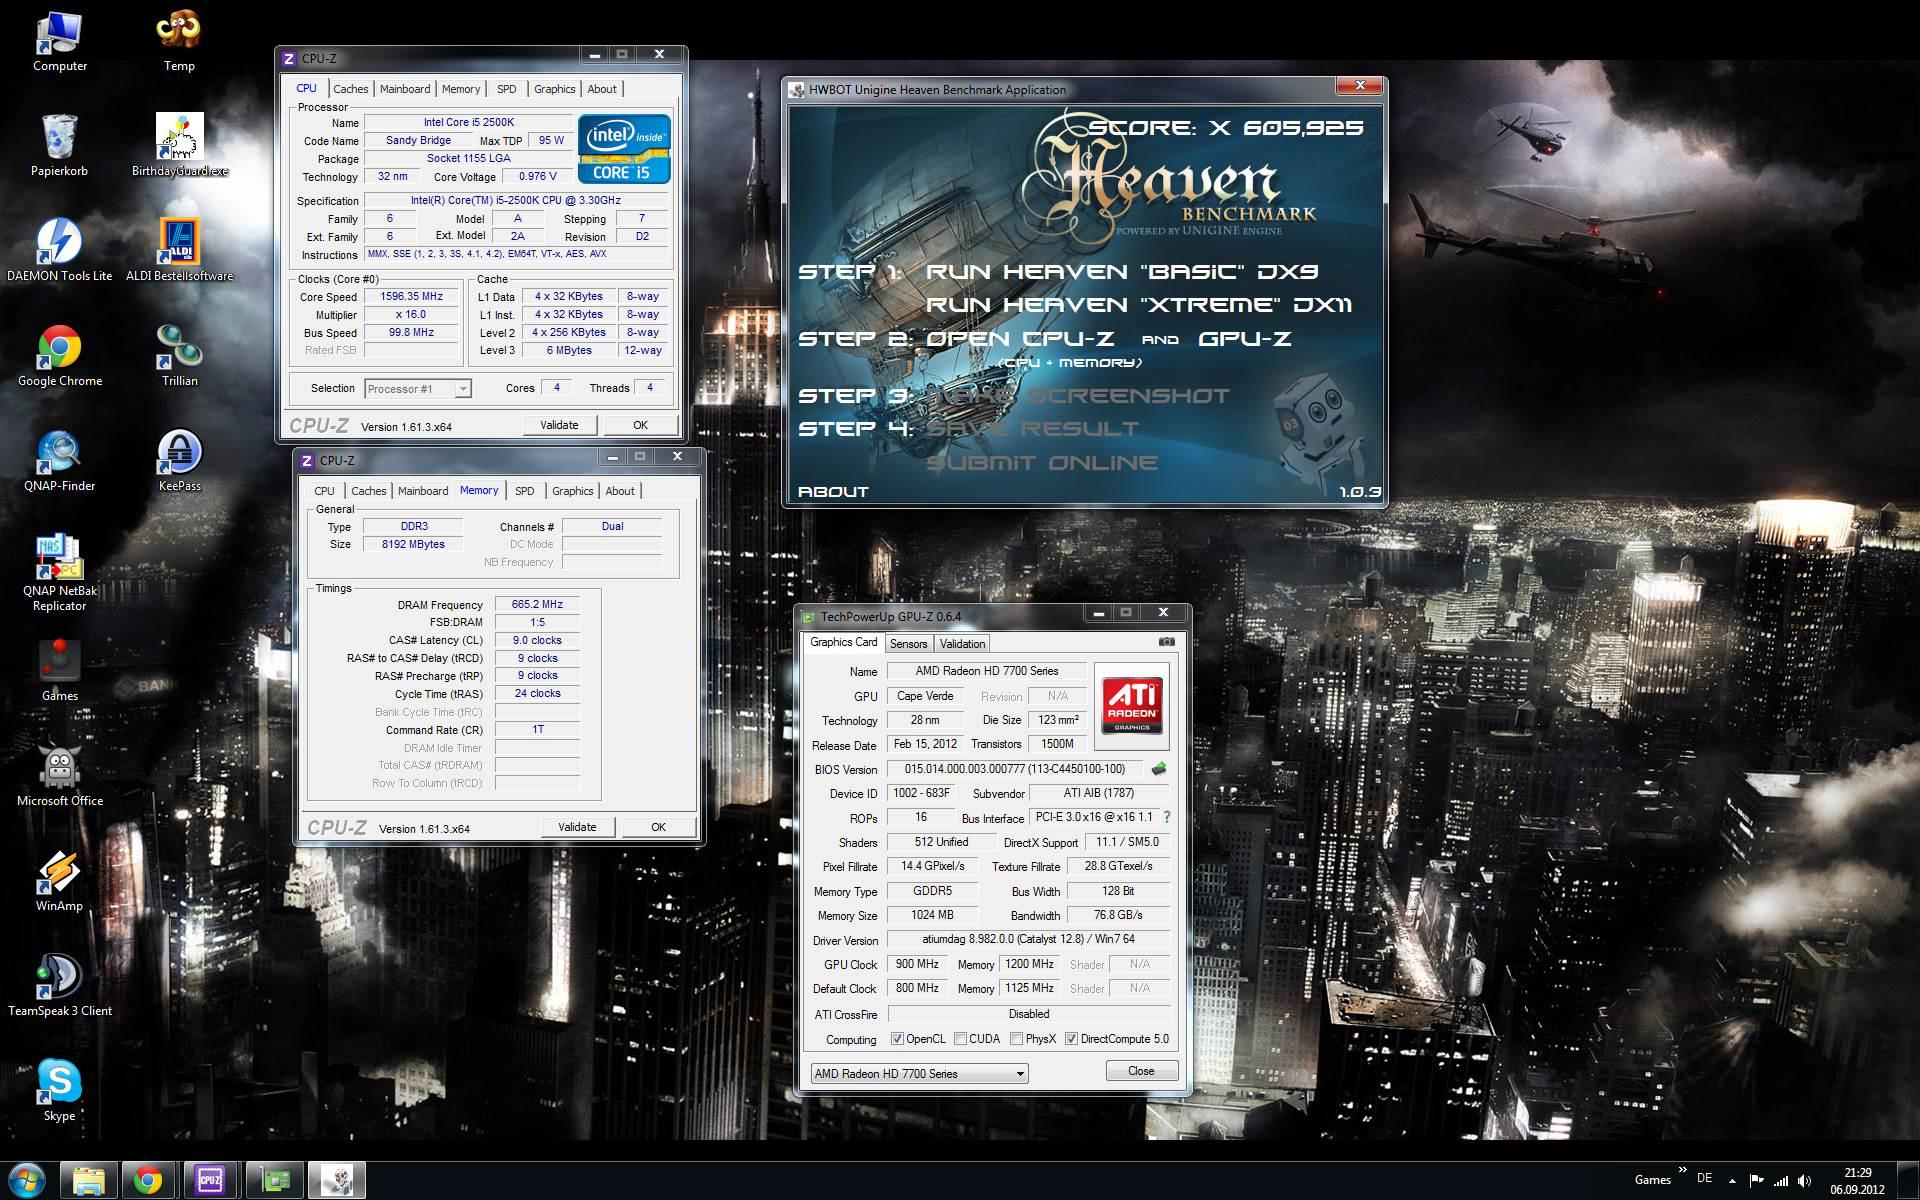Viewport: 1920px width, 1200px height.
Task: Click the GPU-Z taskbar button
Action: [x=274, y=1181]
